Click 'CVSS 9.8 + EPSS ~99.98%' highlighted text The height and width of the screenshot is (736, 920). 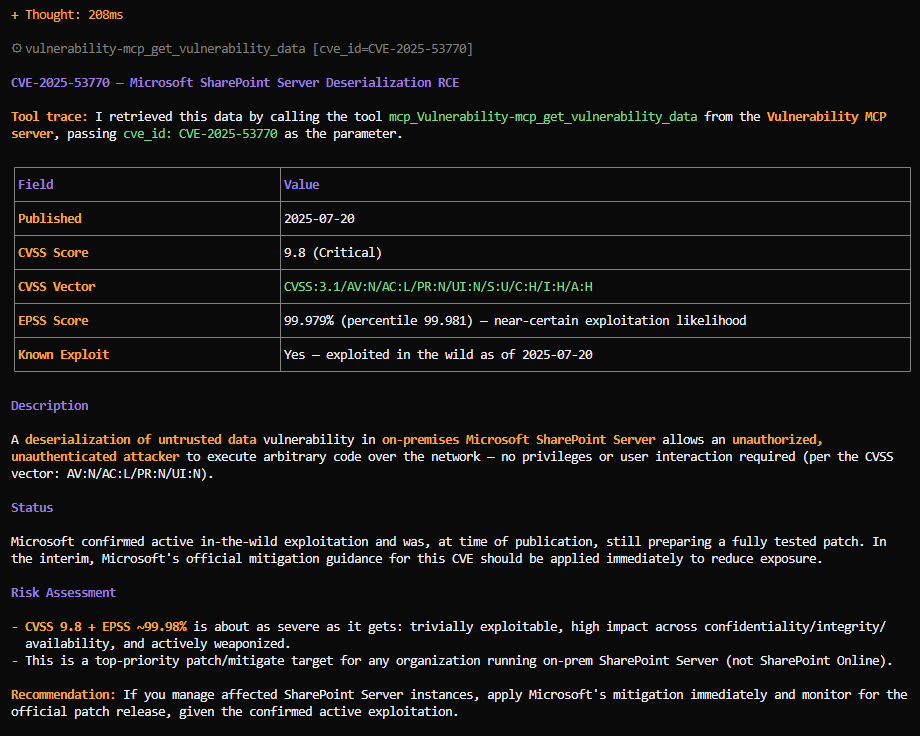click(106, 627)
